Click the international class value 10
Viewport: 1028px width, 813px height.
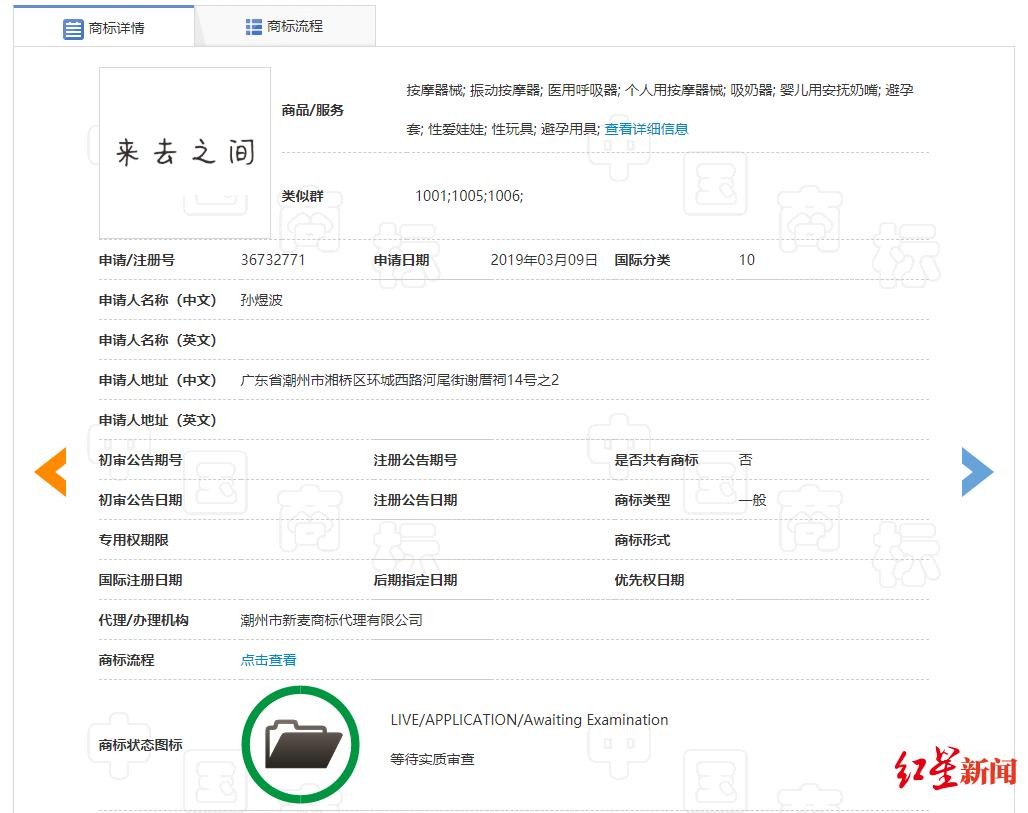coord(747,260)
